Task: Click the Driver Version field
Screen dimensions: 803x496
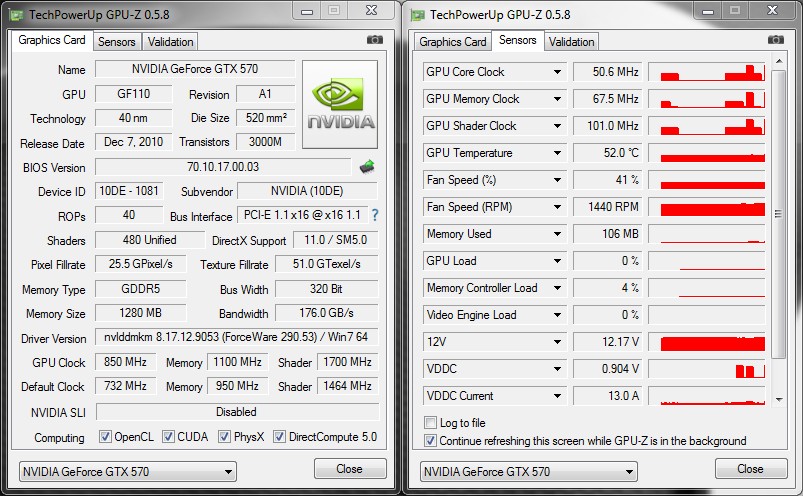Action: 237,337
